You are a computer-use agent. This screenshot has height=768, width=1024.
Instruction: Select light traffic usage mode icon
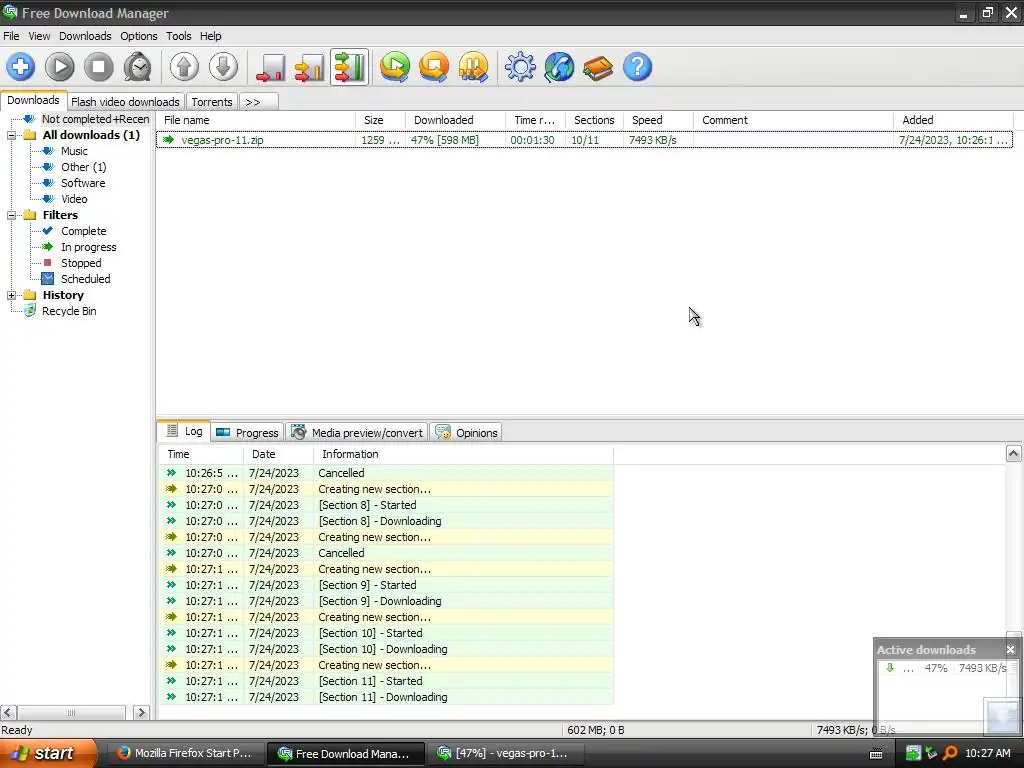pos(270,67)
